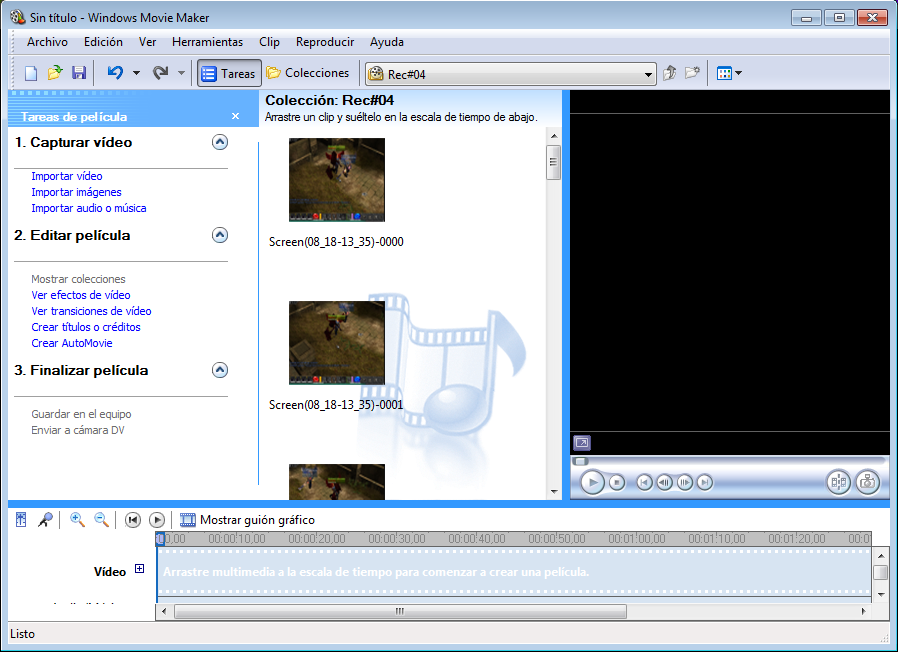Click the timeline vertical scroll down arrow

point(881,595)
